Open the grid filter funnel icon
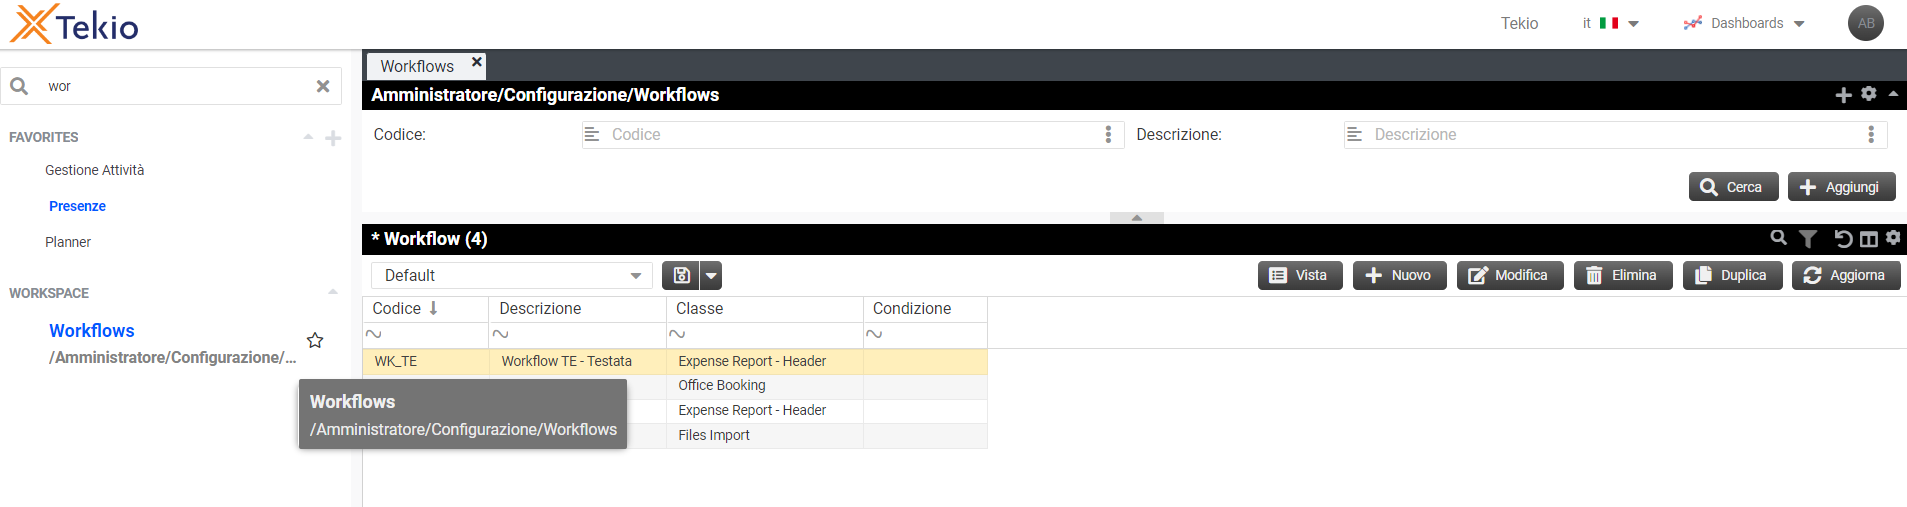Screen dimensions: 1907x507 pyautogui.click(x=1808, y=239)
